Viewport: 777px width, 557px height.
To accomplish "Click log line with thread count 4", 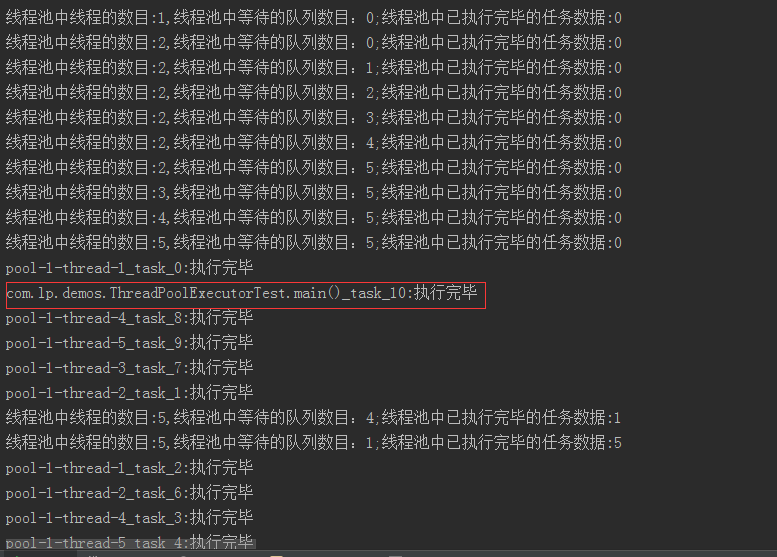I will [x=314, y=218].
